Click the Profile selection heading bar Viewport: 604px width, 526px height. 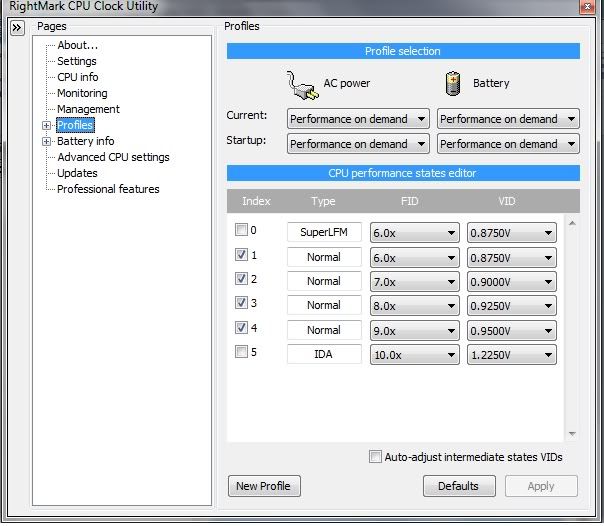(403, 51)
